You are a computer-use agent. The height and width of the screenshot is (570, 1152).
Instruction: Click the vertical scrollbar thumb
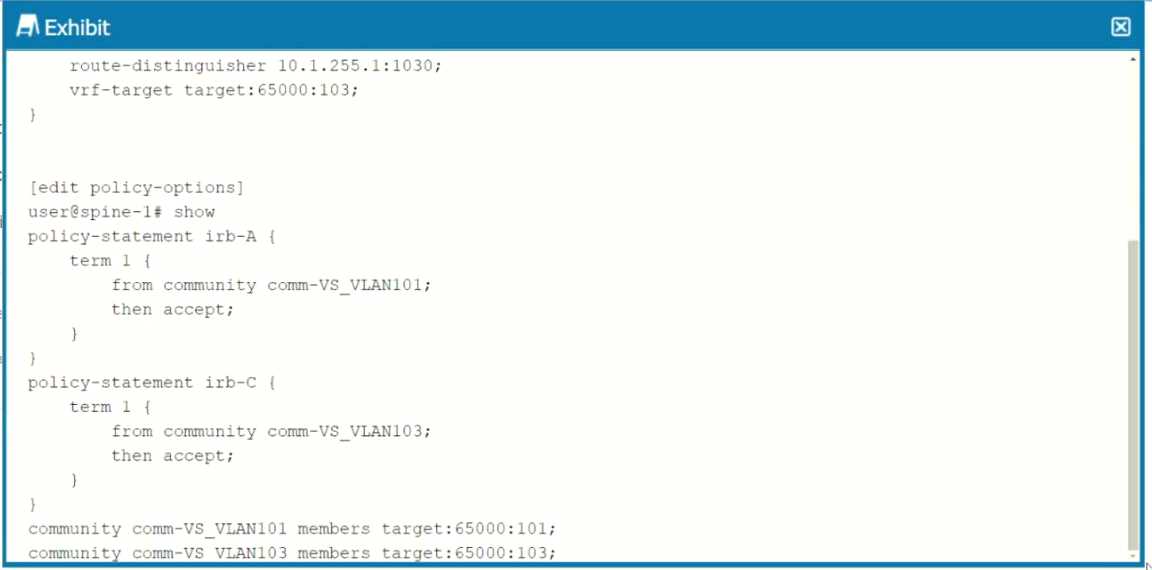1134,393
